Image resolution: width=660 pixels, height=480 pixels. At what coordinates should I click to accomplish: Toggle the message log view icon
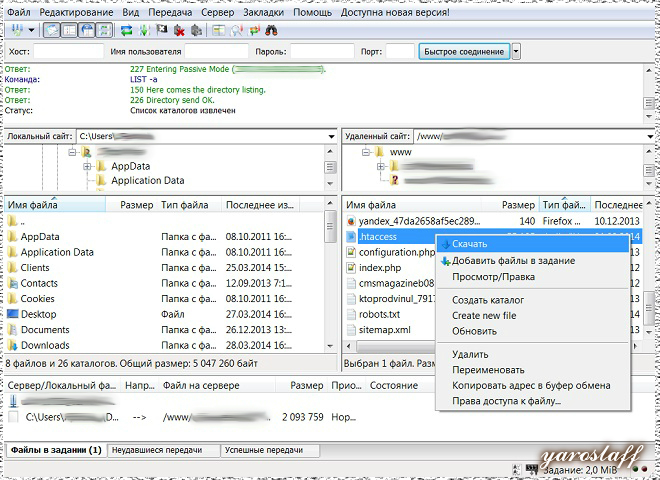tap(52, 31)
